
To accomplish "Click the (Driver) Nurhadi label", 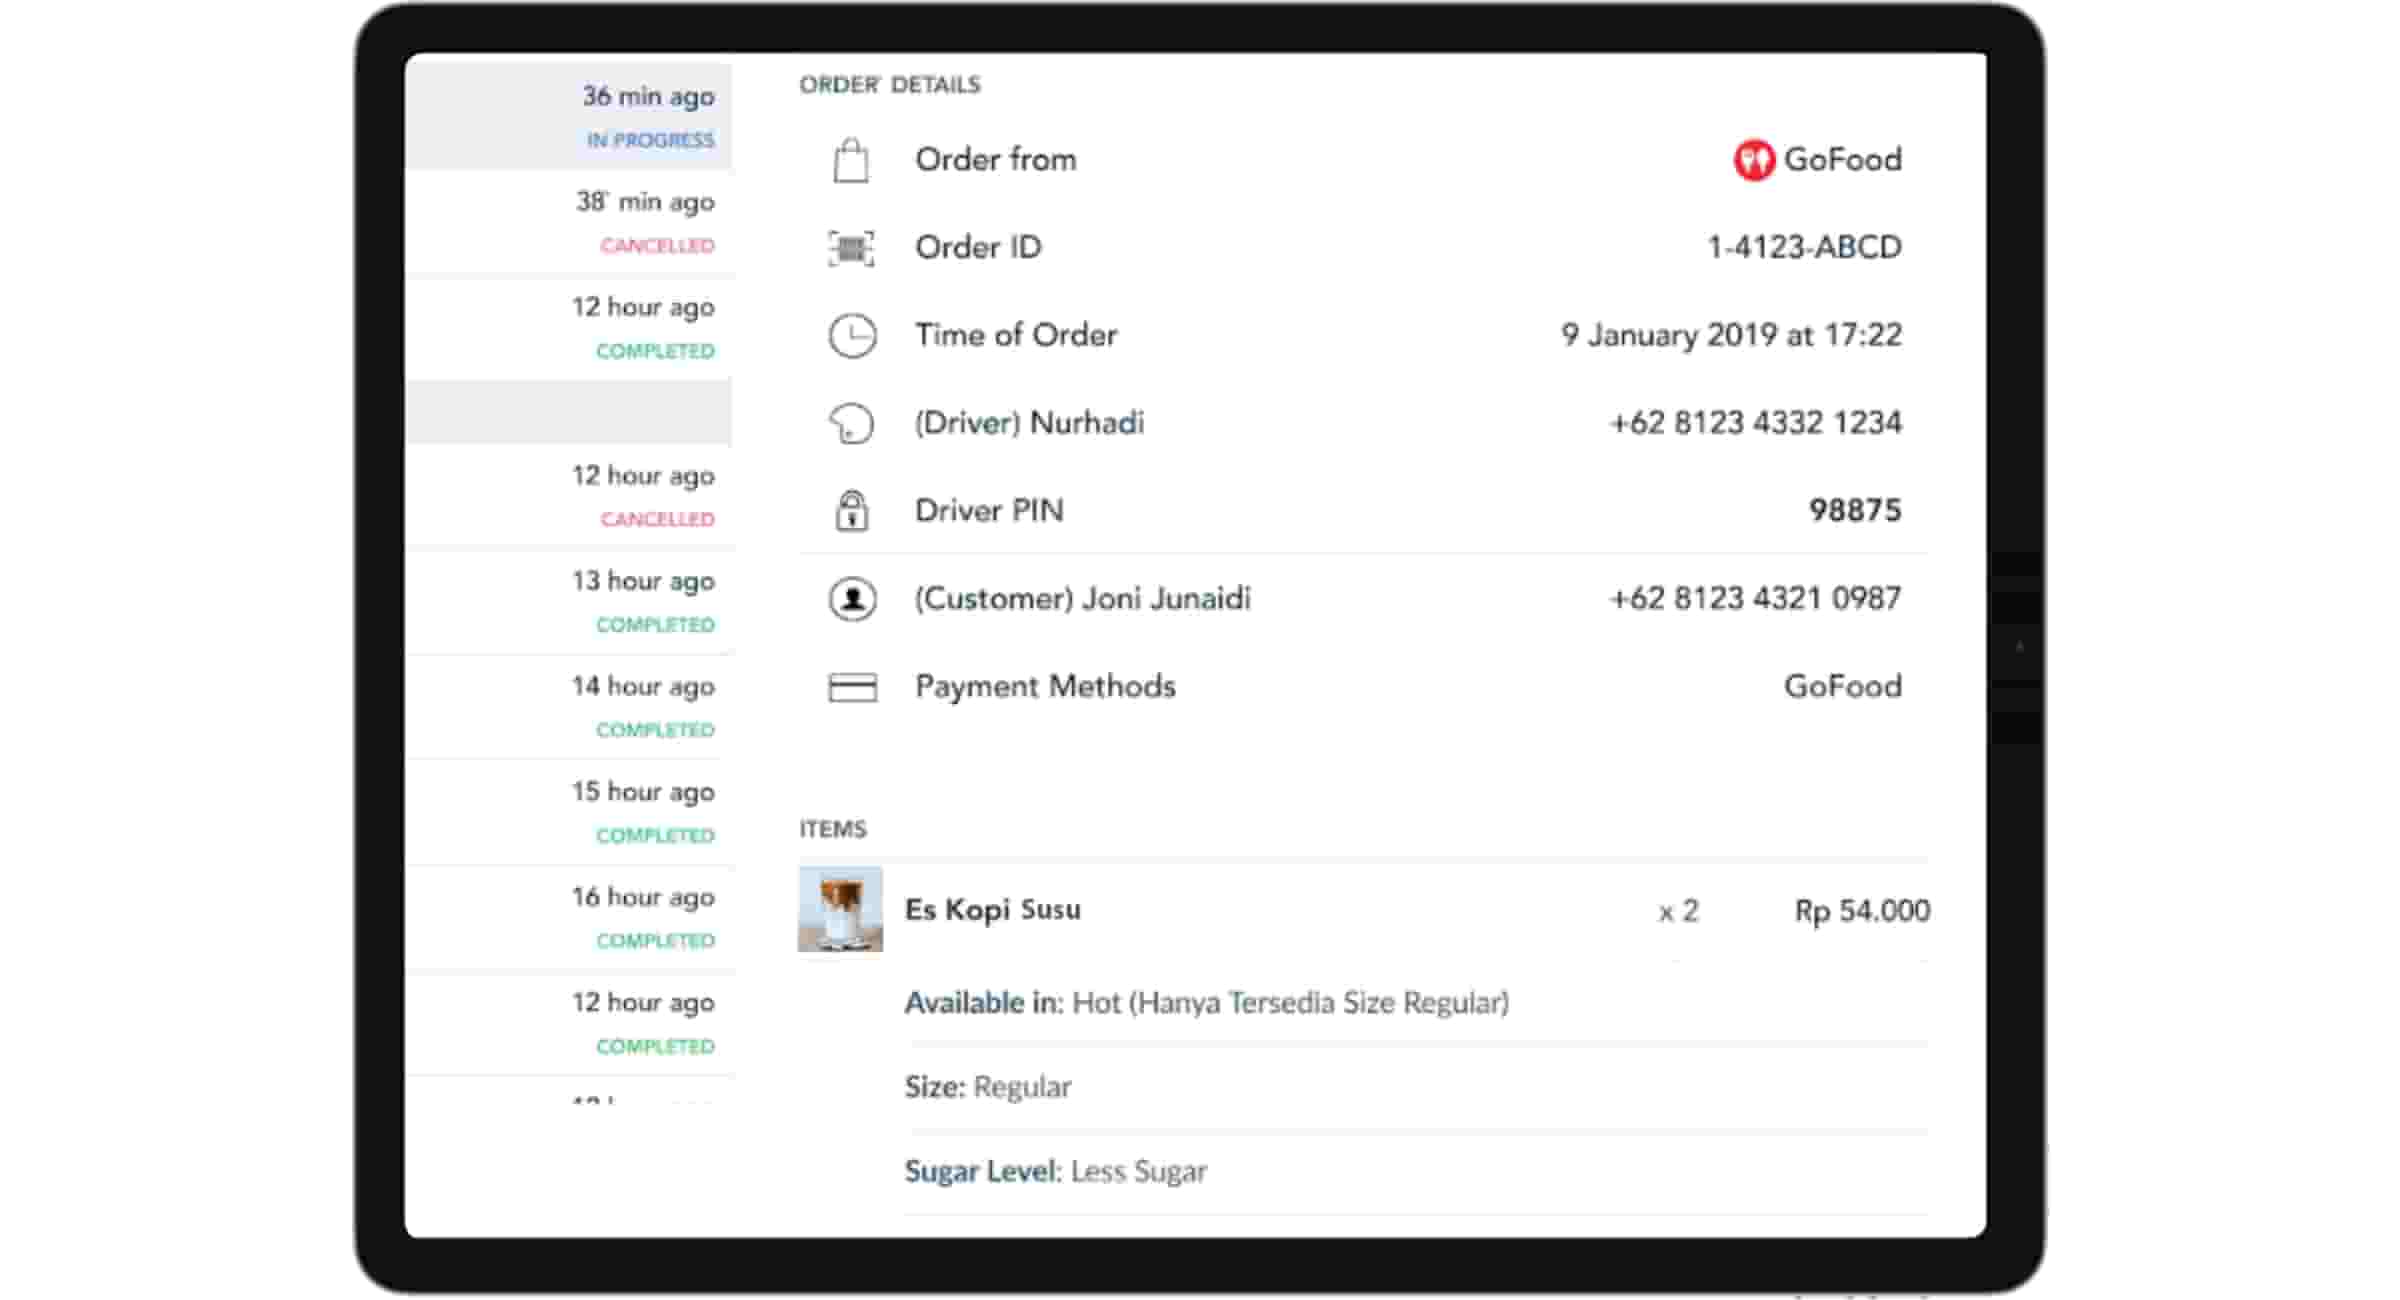I will click(x=1029, y=423).
